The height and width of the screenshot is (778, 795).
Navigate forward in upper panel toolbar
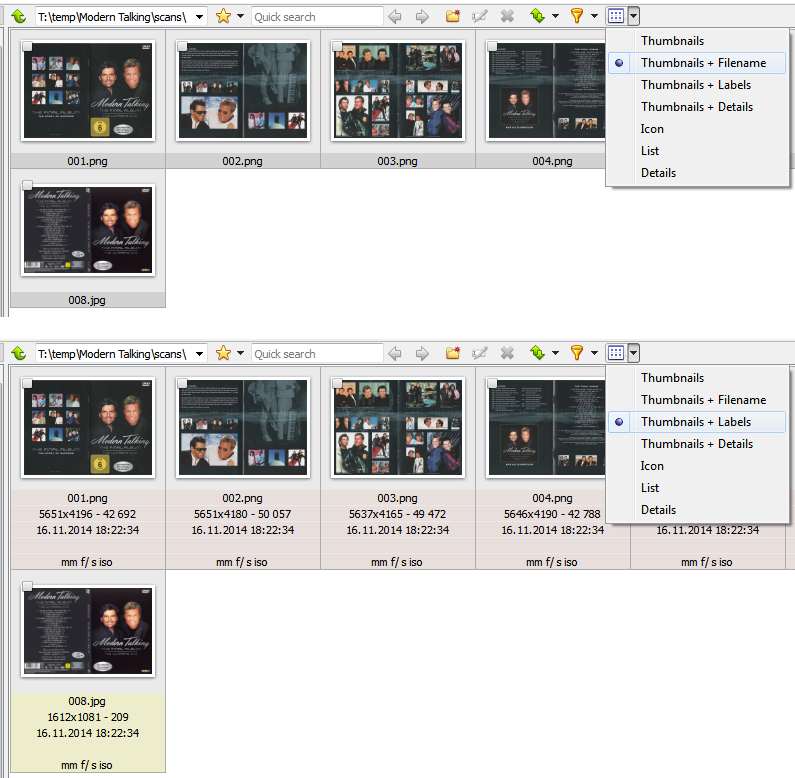(x=422, y=17)
